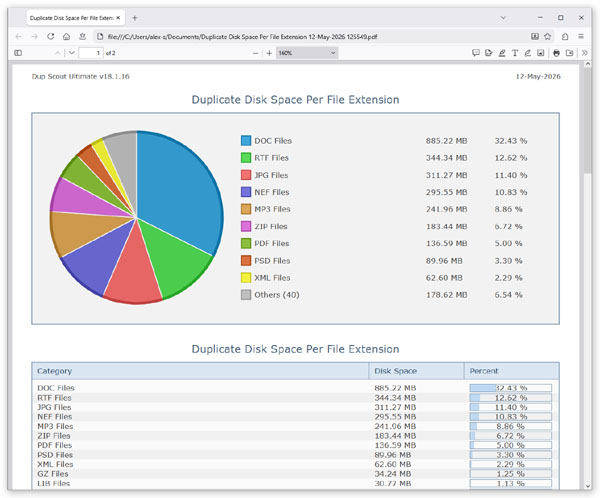Click the Add image tool
The image size is (600, 498).
pos(540,53)
